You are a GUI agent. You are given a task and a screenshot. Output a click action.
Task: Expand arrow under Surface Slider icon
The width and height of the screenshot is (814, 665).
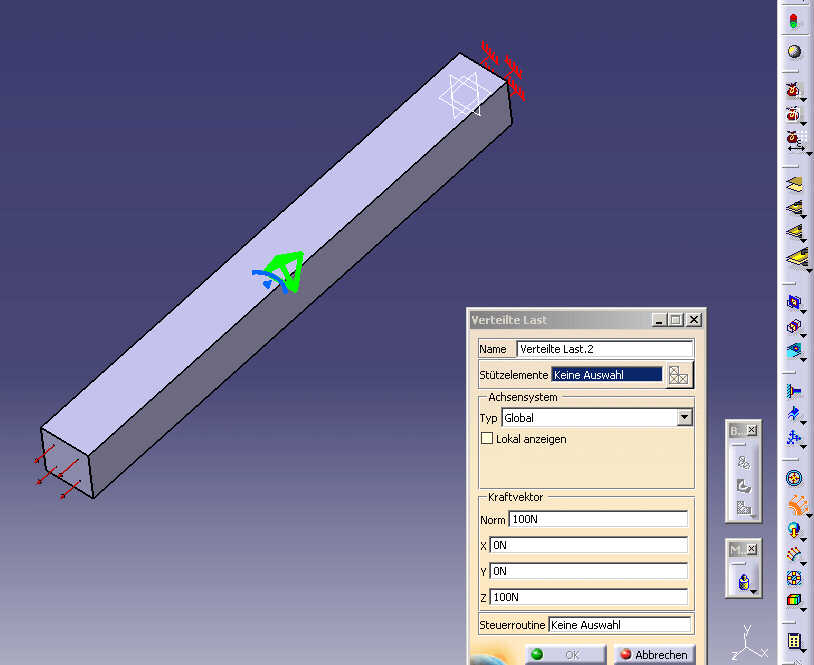pyautogui.click(x=803, y=423)
